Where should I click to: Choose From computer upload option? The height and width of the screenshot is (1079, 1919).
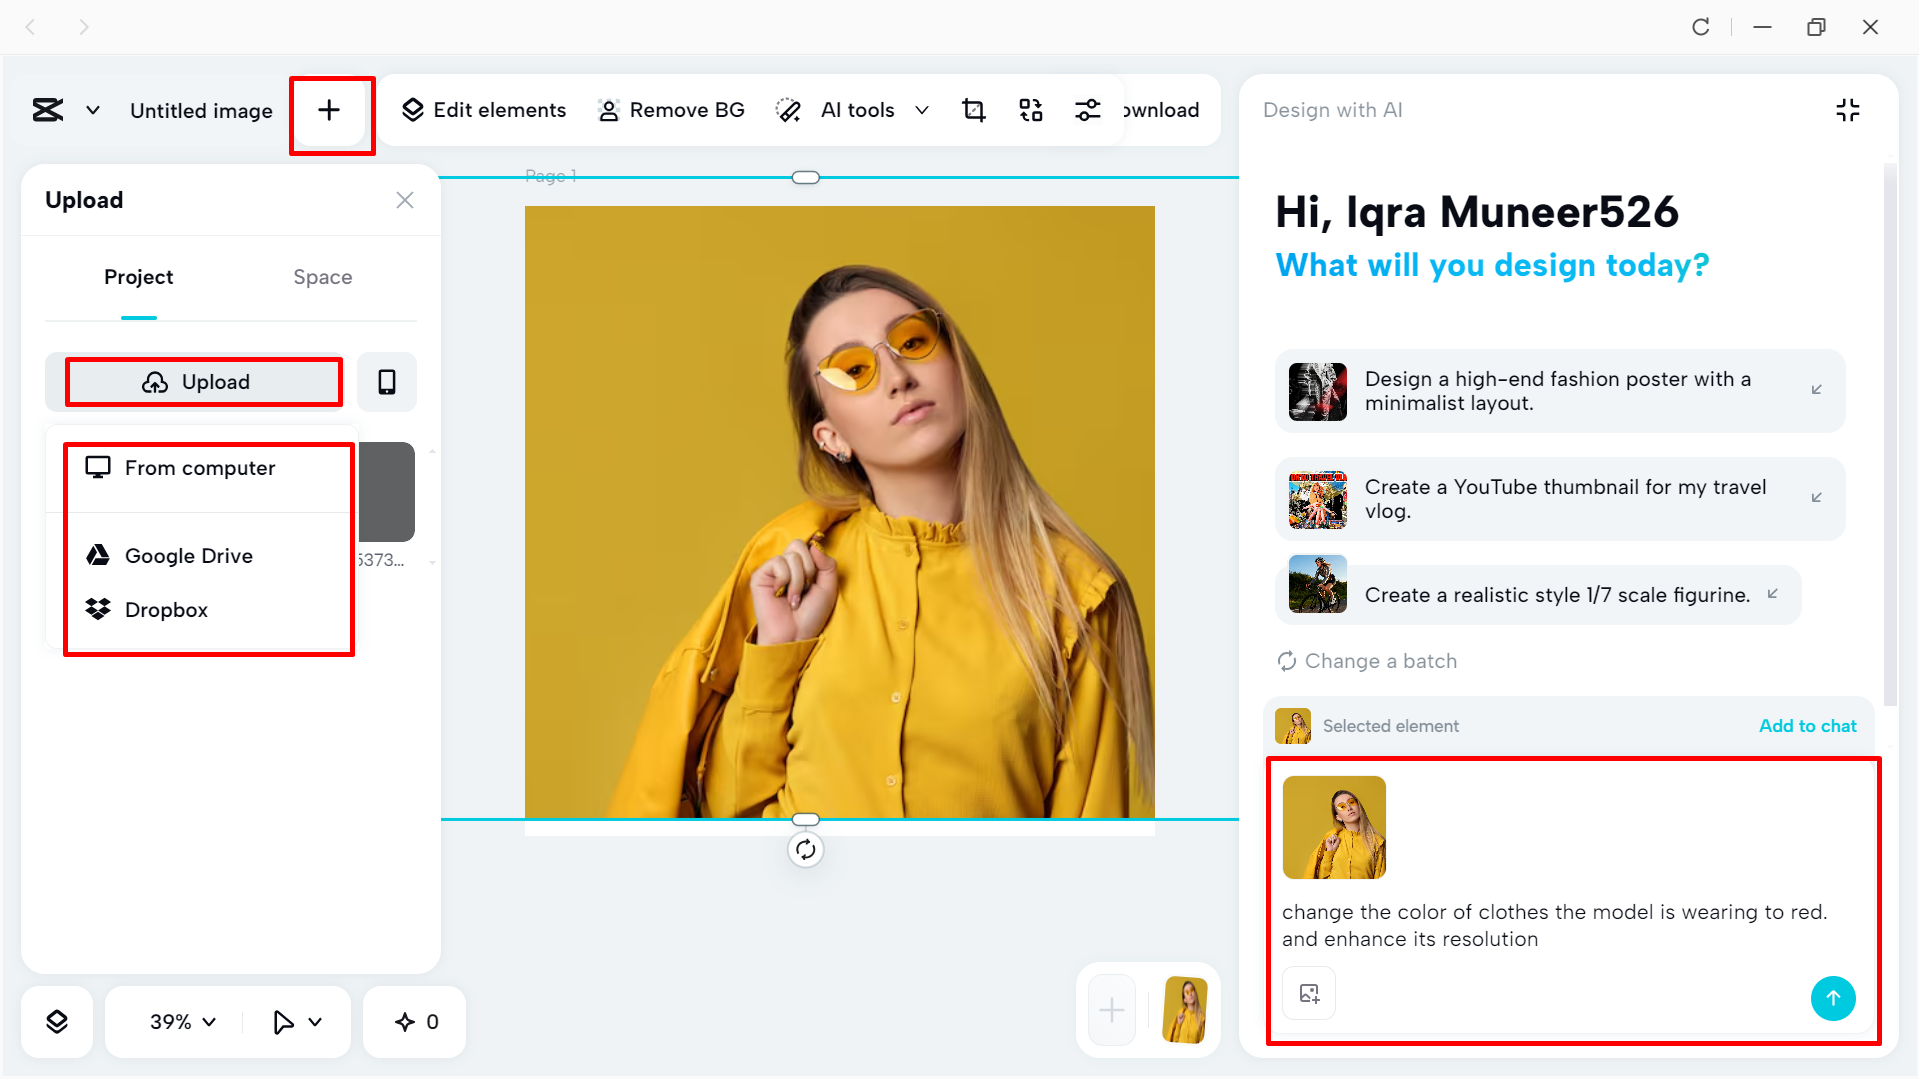[199, 468]
